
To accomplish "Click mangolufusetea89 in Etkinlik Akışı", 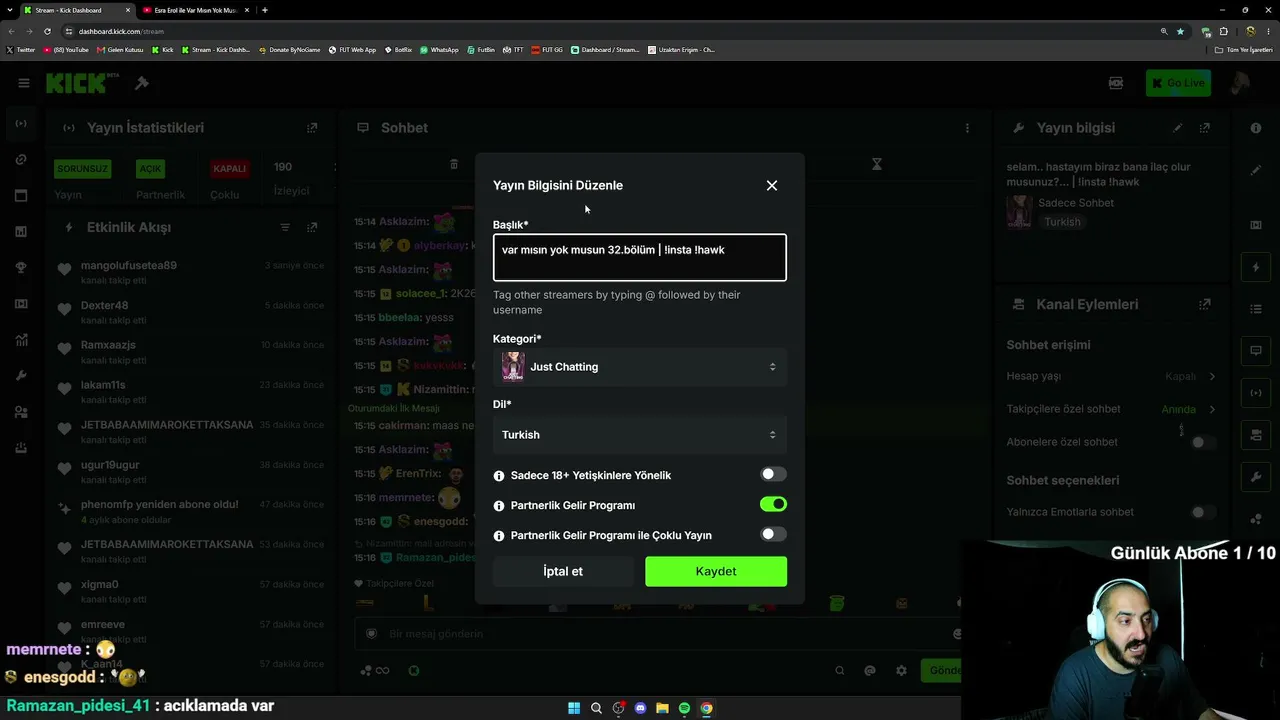I will (129, 265).
